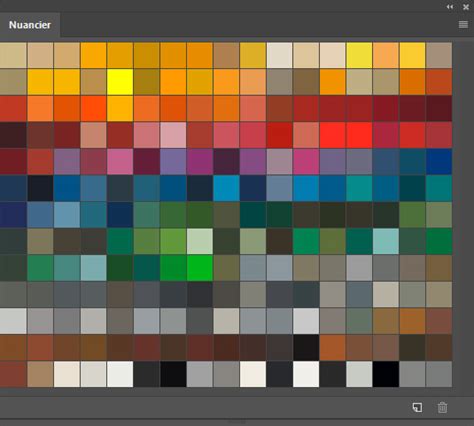Image resolution: width=474 pixels, height=426 pixels.
Task: Choose the pale pink swatch
Action: [x=173, y=135]
